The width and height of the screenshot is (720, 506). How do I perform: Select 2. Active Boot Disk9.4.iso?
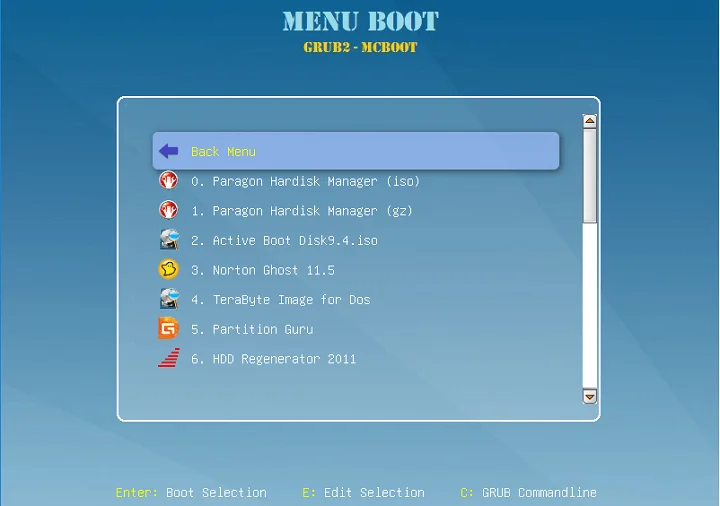click(284, 241)
